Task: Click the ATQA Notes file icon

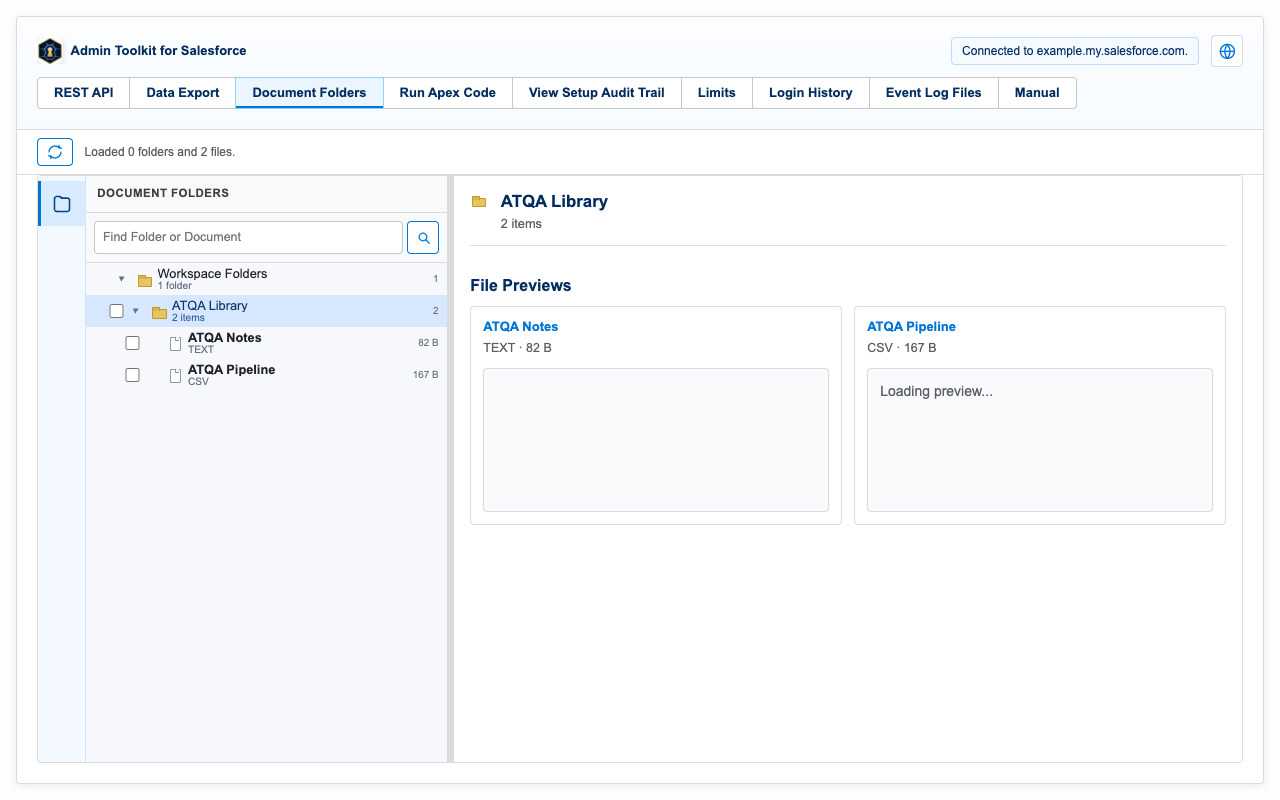Action: pos(175,344)
